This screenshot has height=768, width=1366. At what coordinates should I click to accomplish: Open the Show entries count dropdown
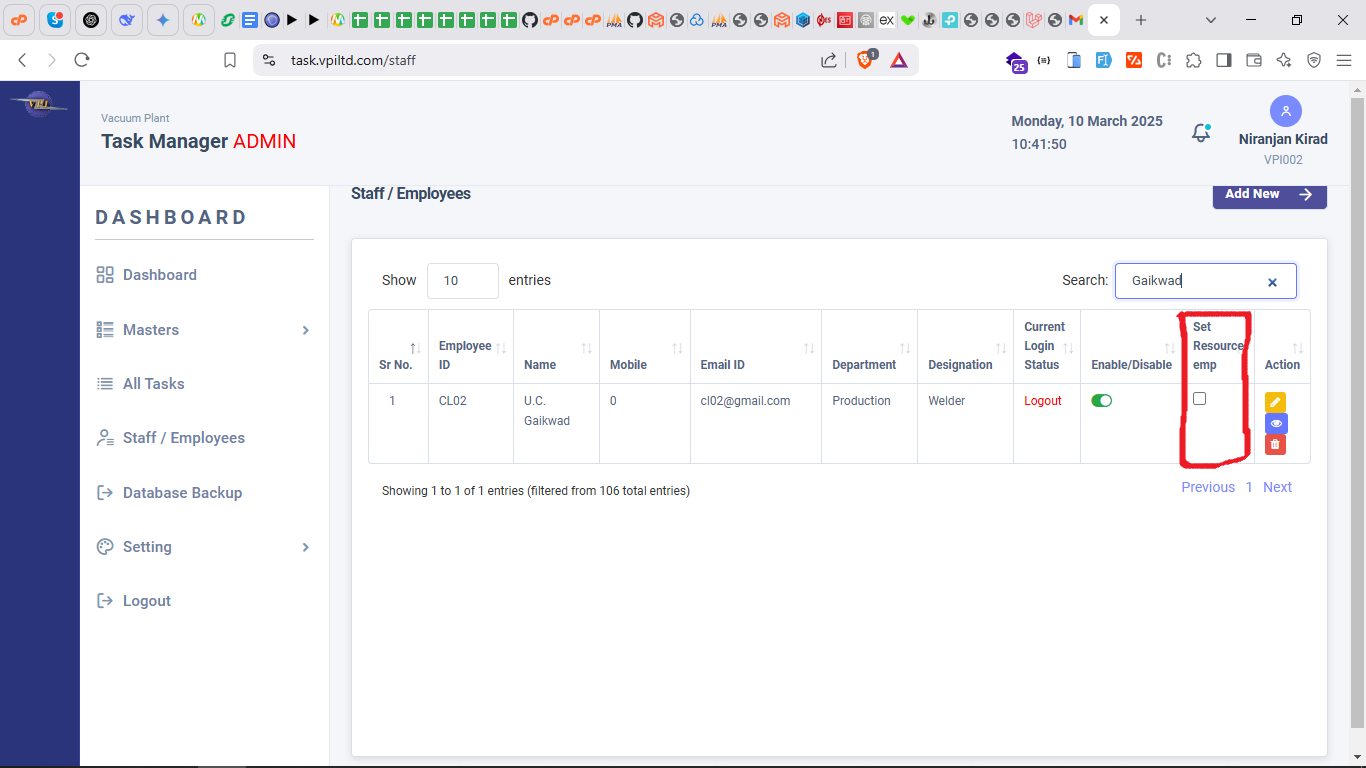462,281
